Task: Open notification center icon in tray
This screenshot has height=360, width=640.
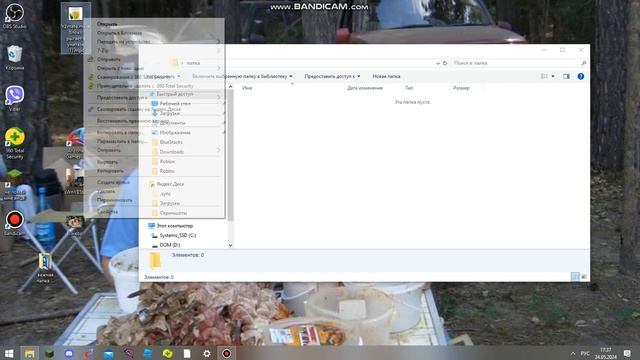Action: [x=627, y=353]
